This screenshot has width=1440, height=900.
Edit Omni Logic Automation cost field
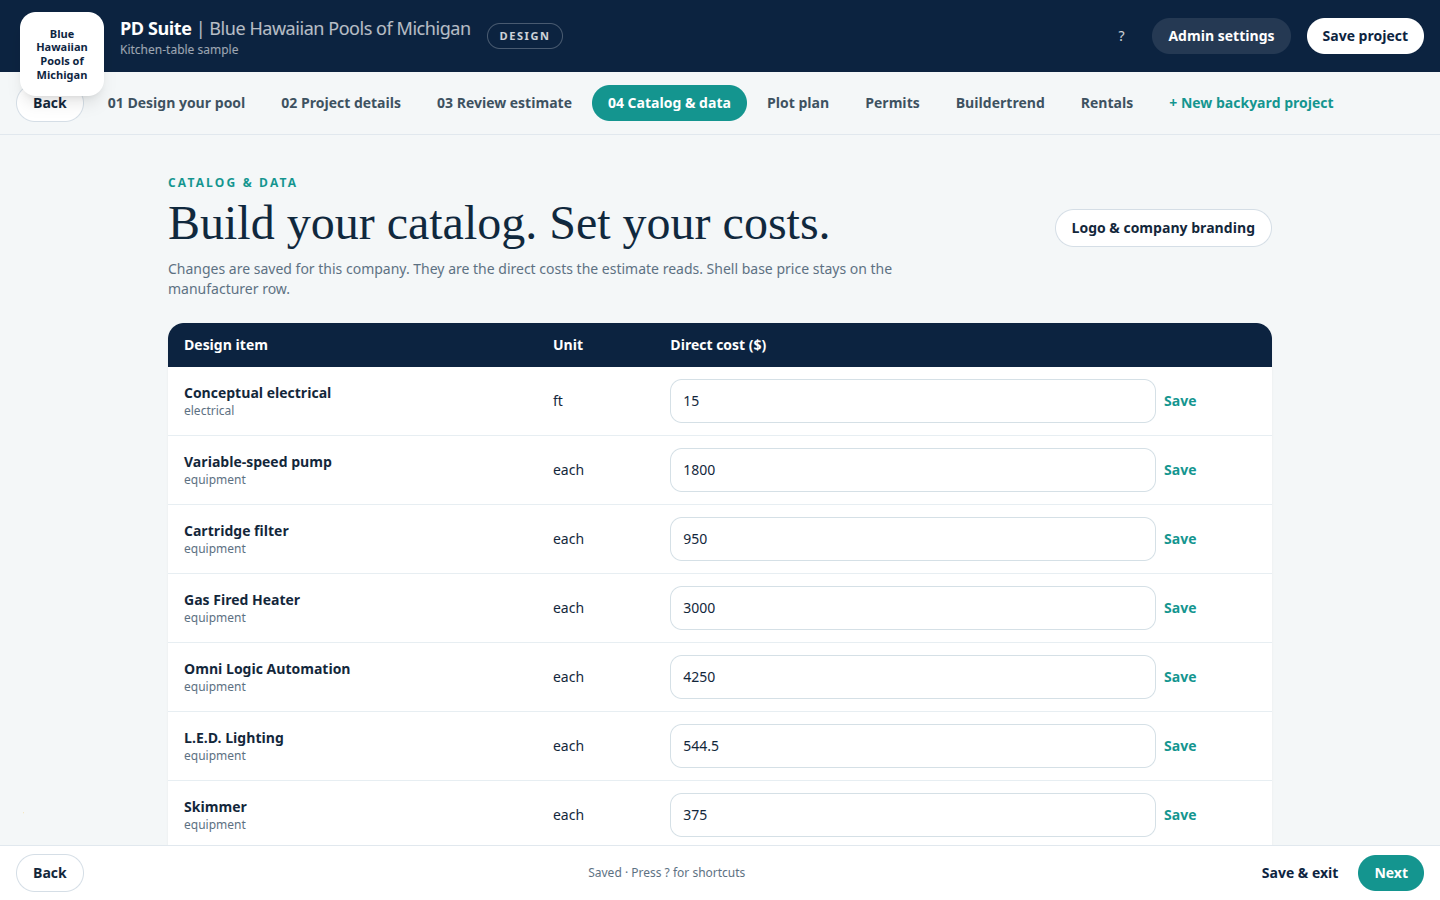click(913, 677)
